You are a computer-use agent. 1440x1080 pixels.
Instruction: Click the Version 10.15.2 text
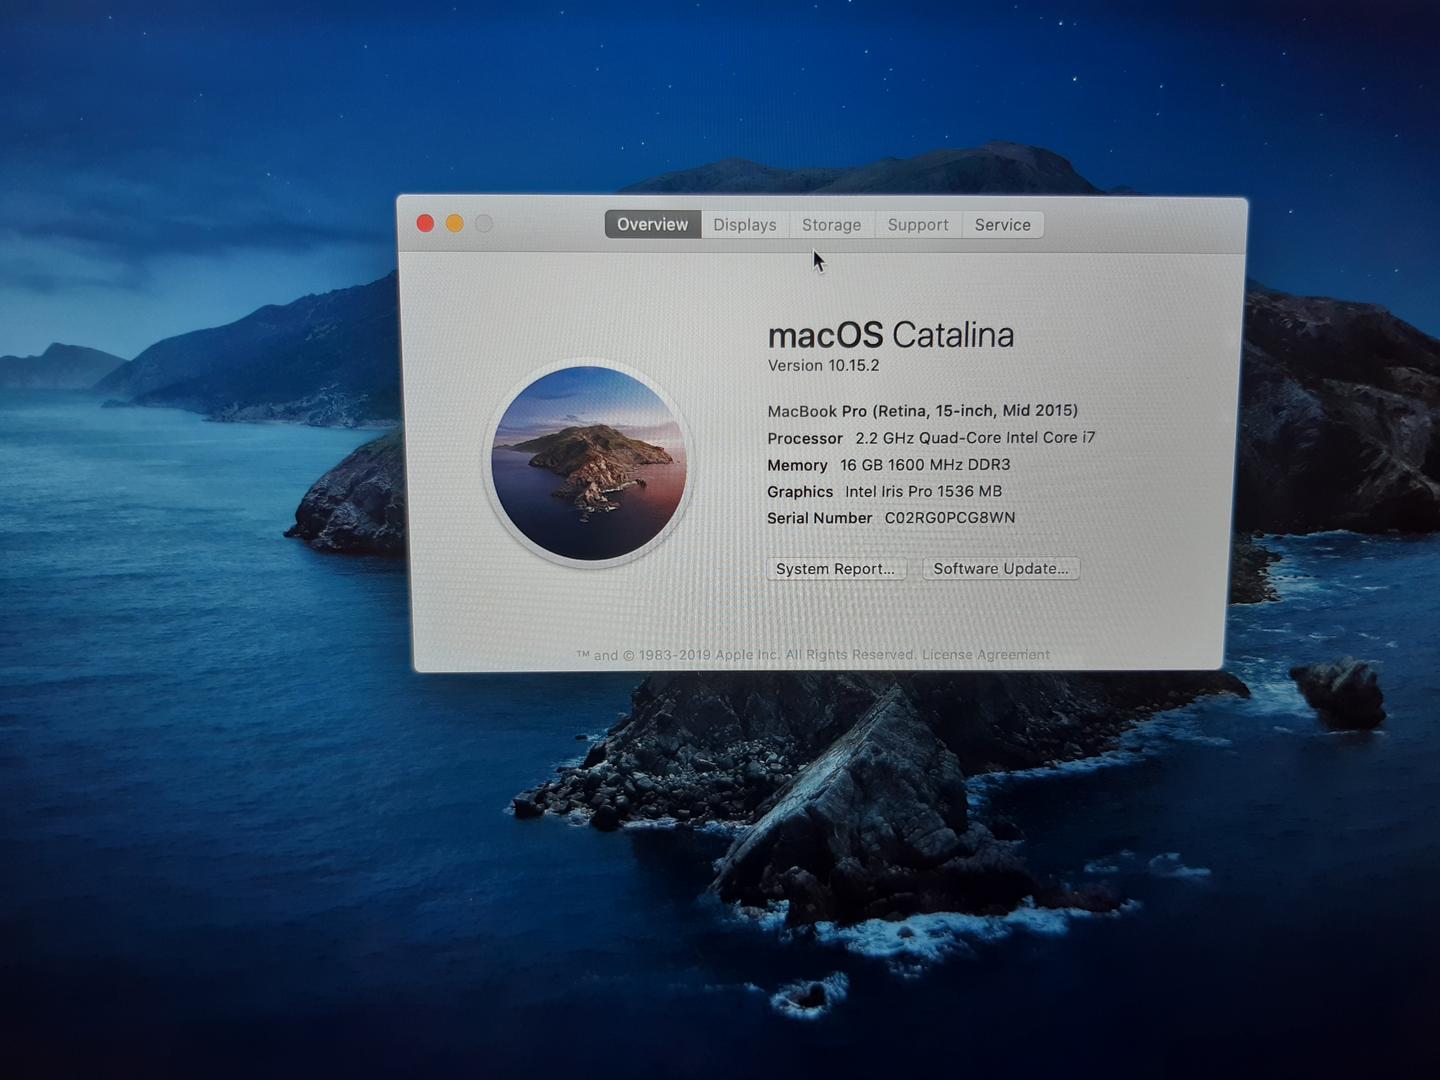click(x=823, y=366)
